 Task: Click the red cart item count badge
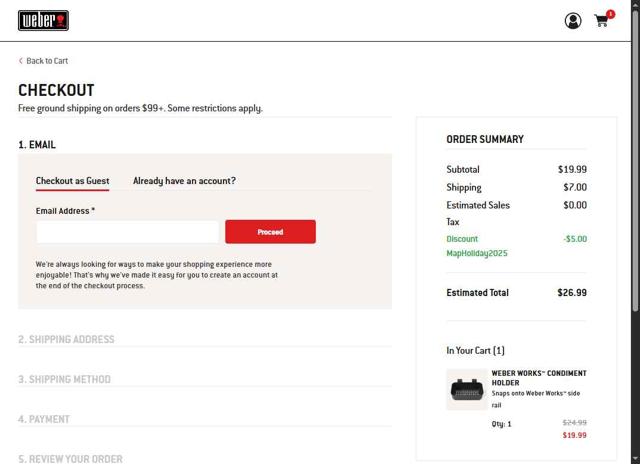611,14
